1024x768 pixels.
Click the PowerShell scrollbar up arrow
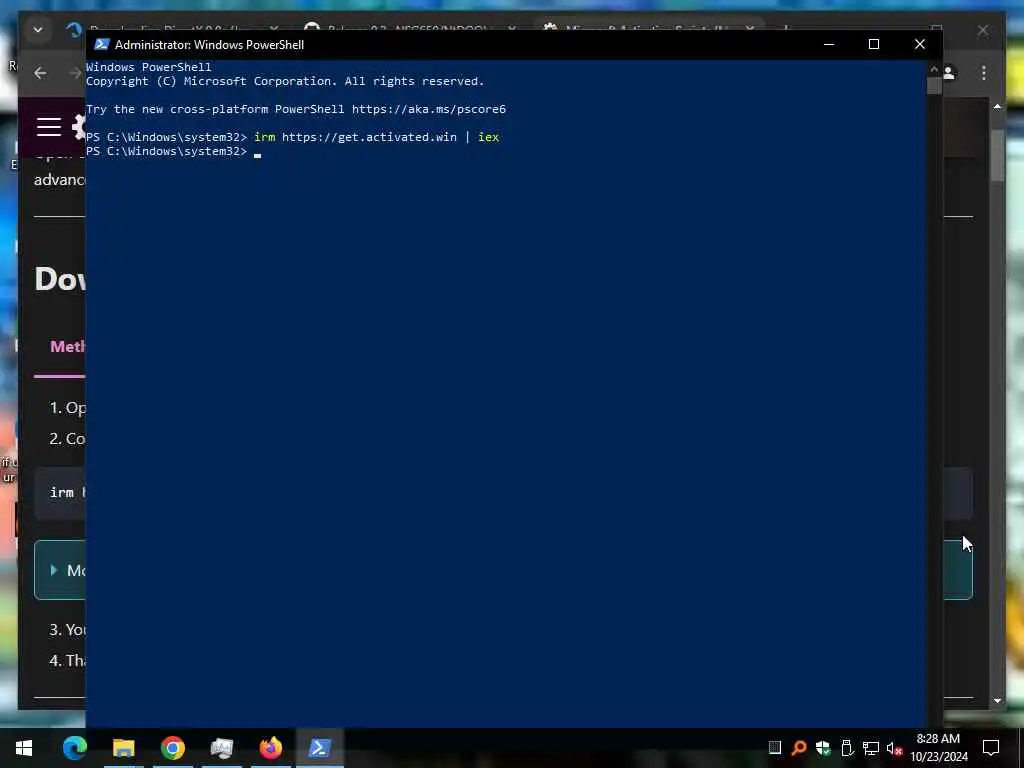pos(934,69)
